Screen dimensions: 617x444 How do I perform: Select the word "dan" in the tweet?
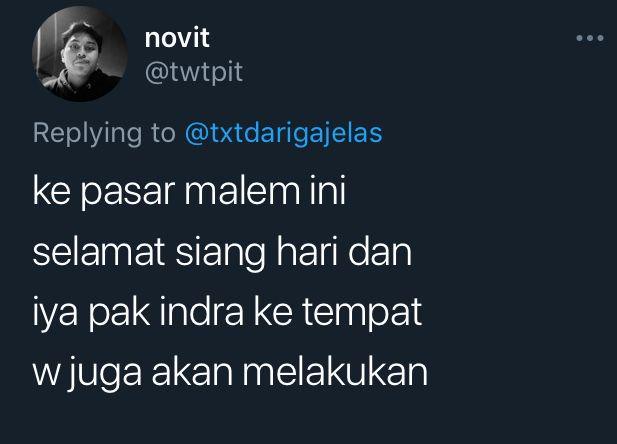[380, 251]
